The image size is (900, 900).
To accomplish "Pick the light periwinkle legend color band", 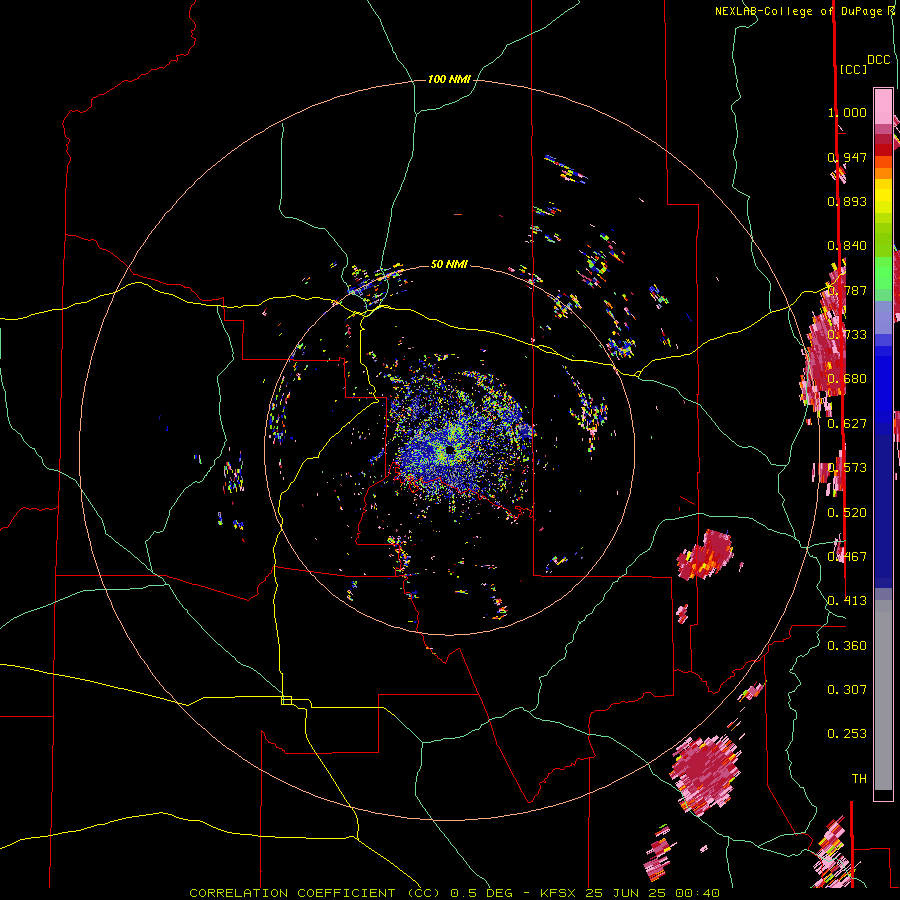I will [883, 317].
